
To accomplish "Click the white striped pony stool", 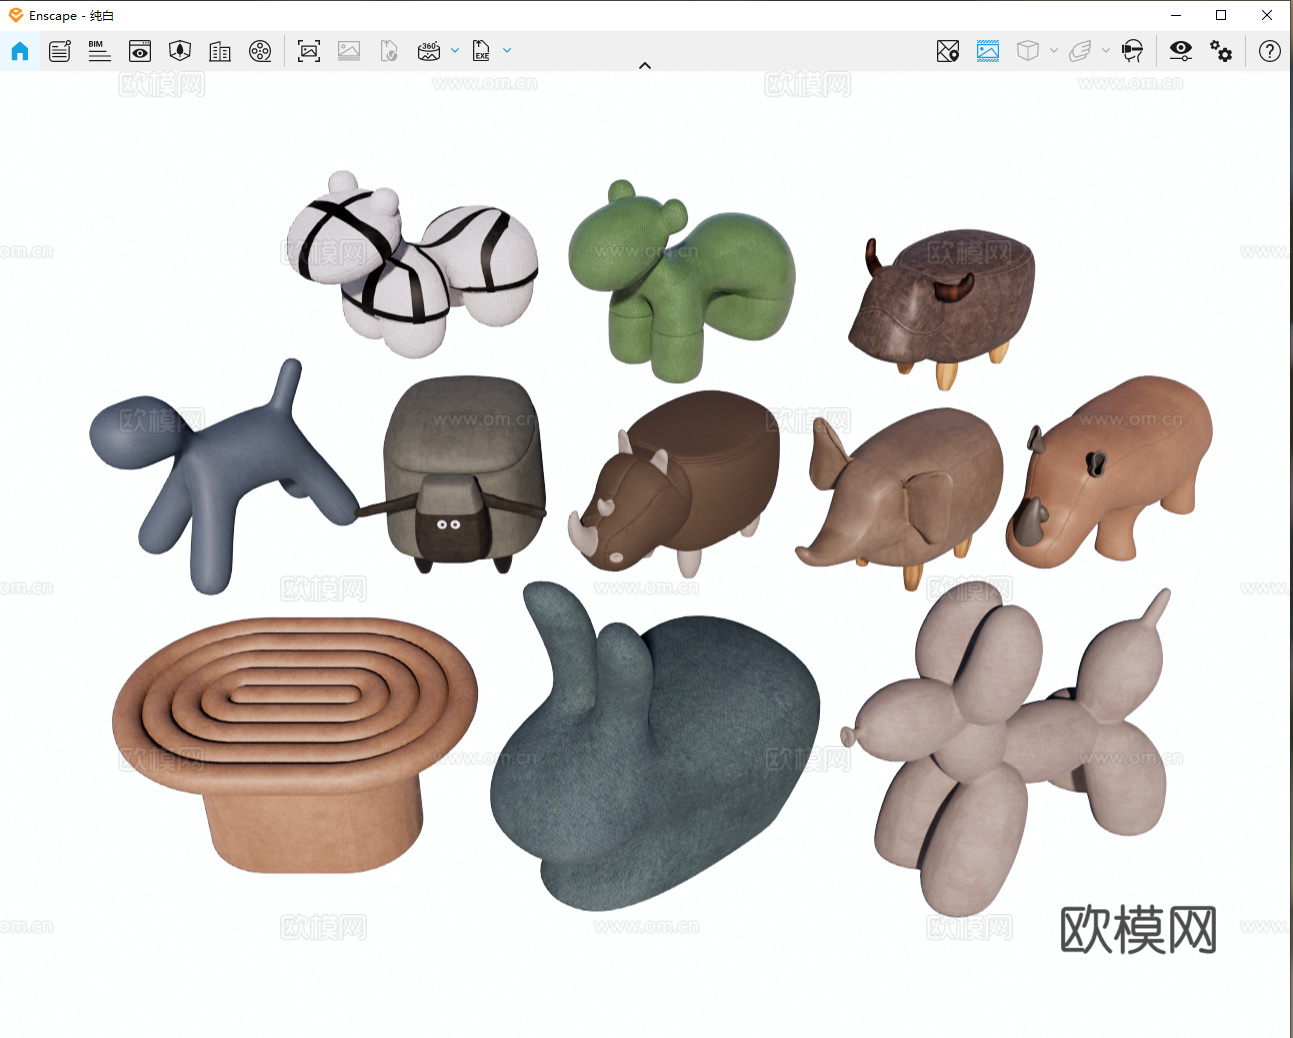I will 412,264.
